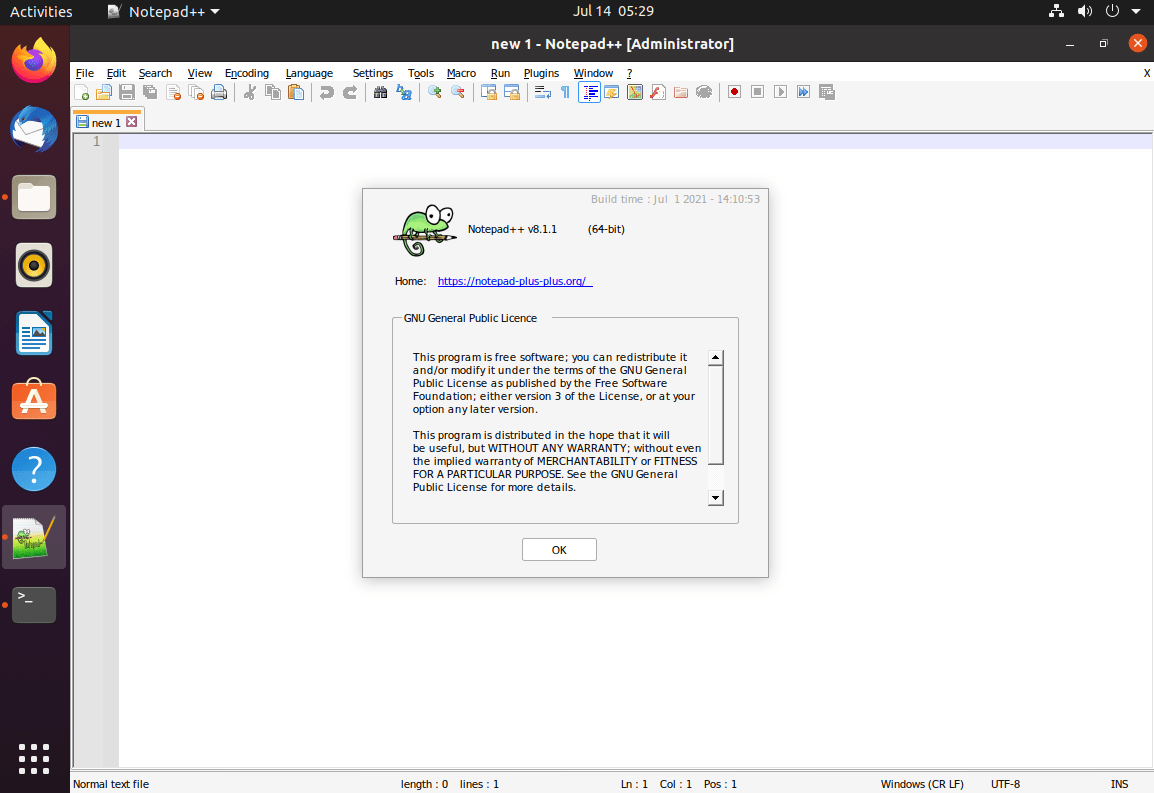1154x793 pixels.
Task: Close the 'new 1' tab with its X
Action: pyautogui.click(x=132, y=121)
